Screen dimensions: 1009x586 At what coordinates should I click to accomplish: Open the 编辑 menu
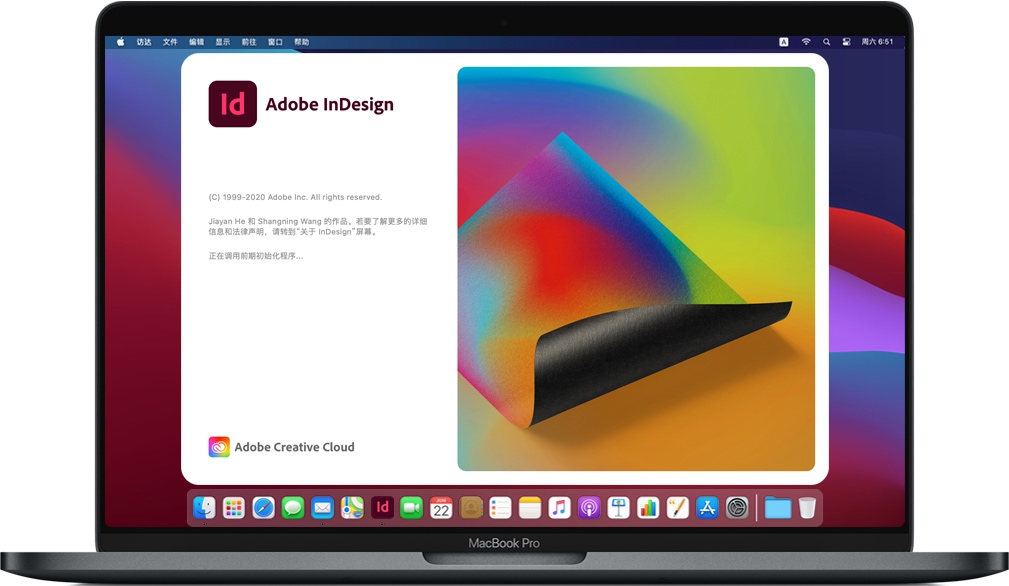[196, 42]
